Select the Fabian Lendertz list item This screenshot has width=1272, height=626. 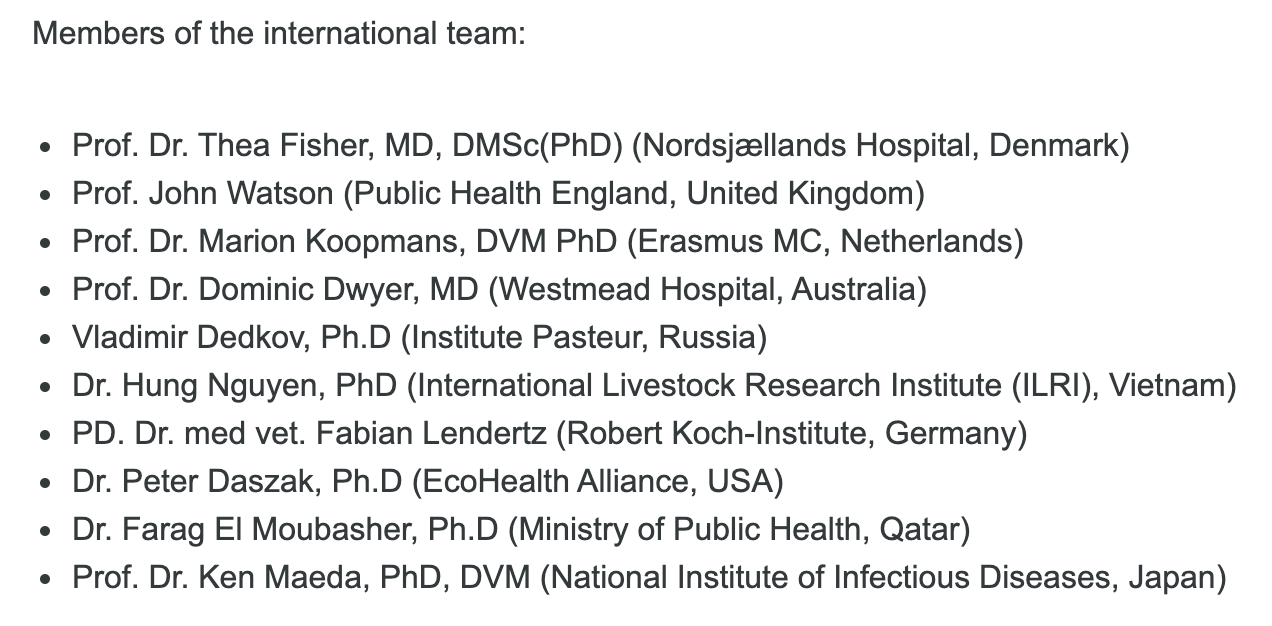549,434
